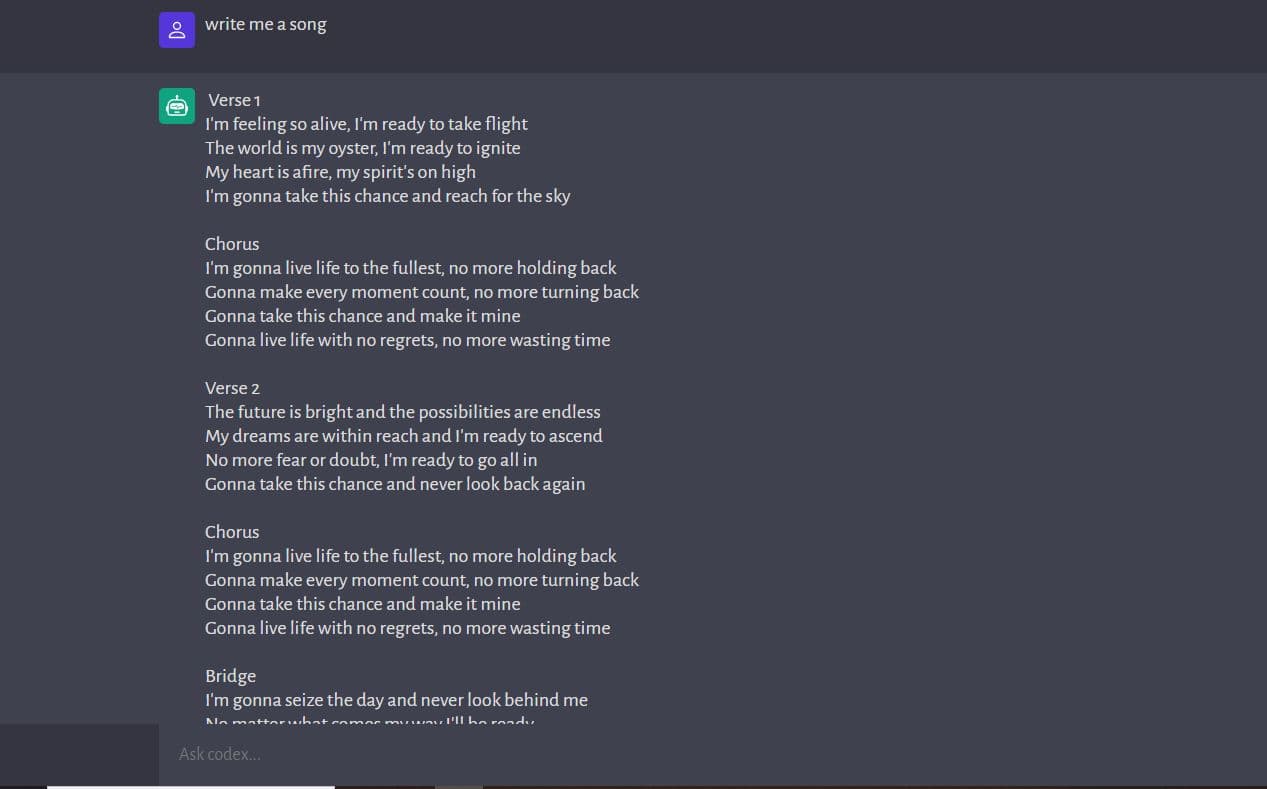Click the purple user avatar icon
This screenshot has width=1267, height=789.
pyautogui.click(x=177, y=30)
